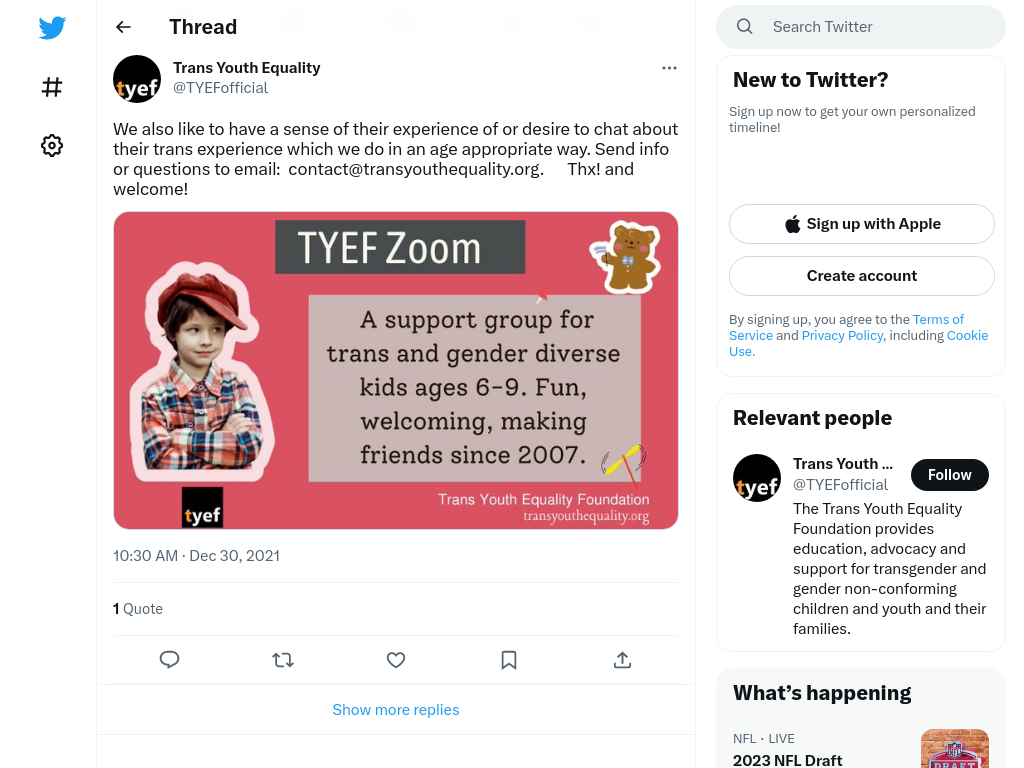This screenshot has height=768, width=1024.
Task: Open the Twitter bird home icon
Action: 52,27
